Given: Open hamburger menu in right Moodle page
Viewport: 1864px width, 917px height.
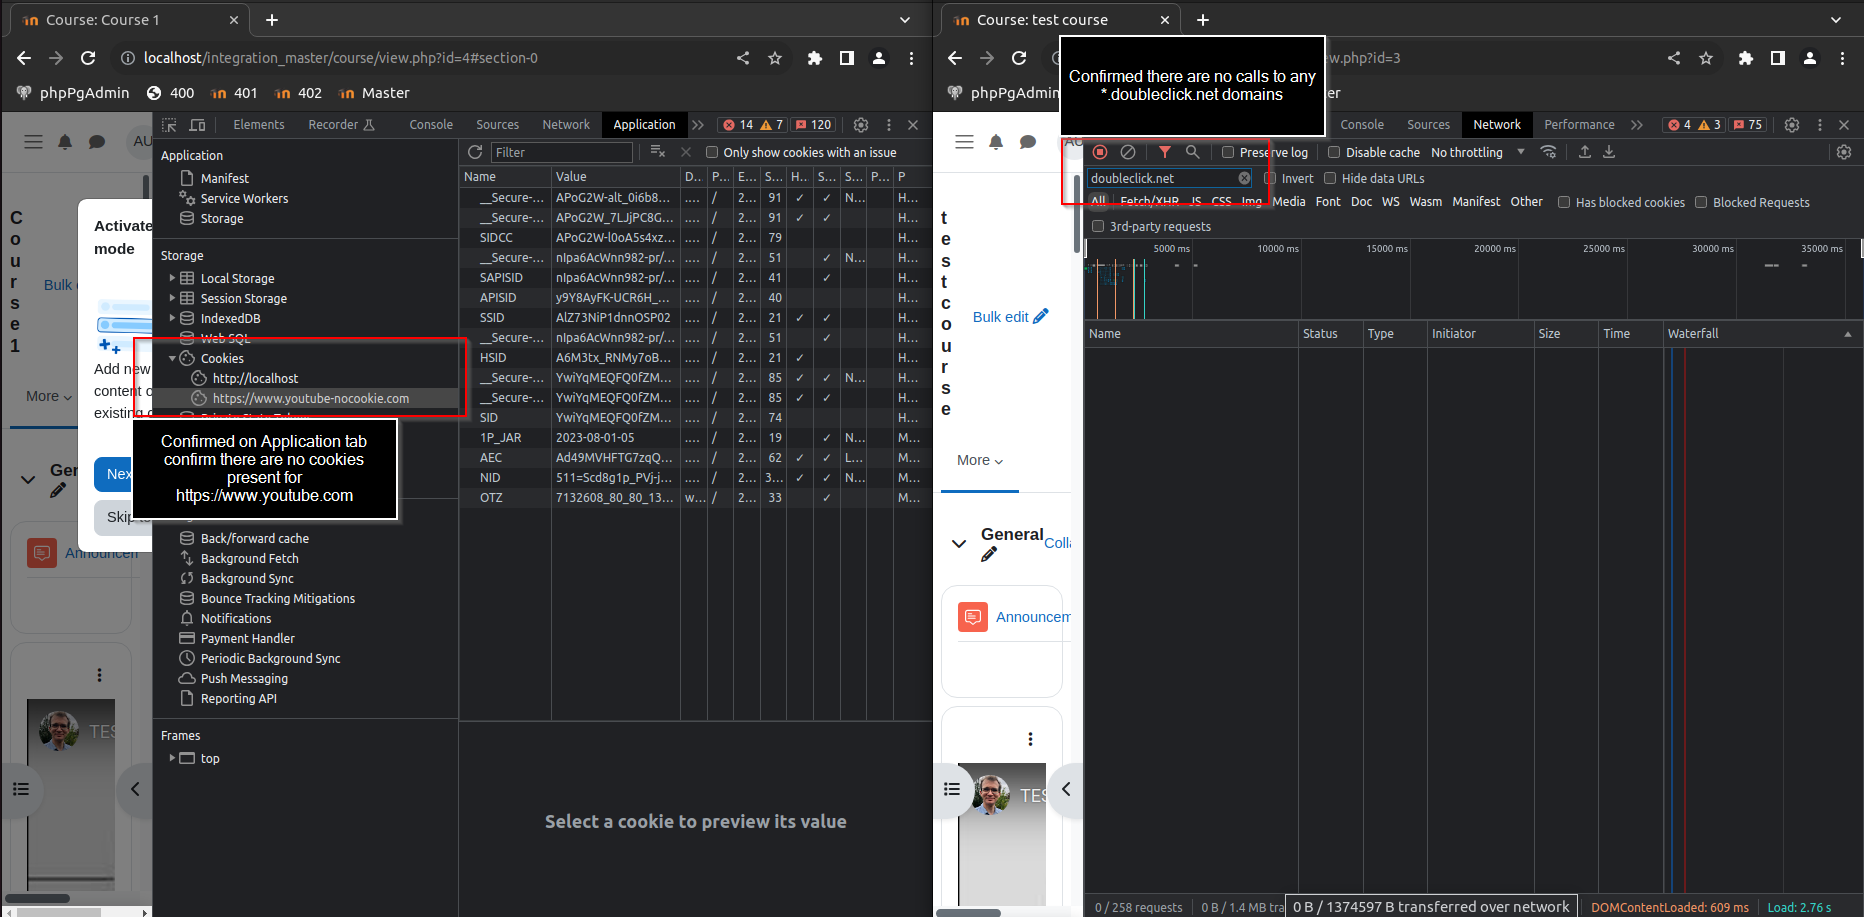Looking at the screenshot, I should (x=964, y=142).
